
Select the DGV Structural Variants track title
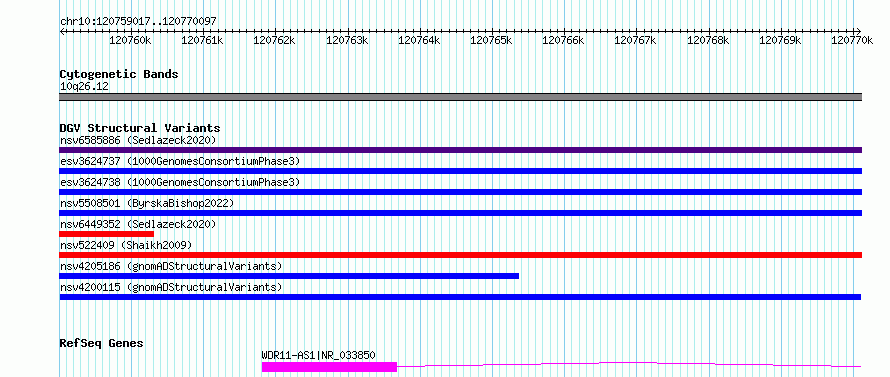(x=140, y=128)
